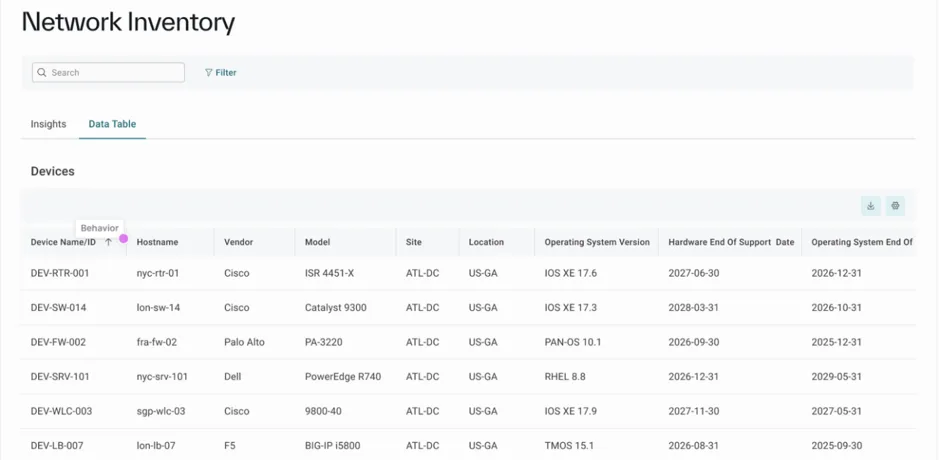Click US-GA location in DEV-SRV-101 row
Viewport: 940px width, 460px height.
[x=483, y=377]
